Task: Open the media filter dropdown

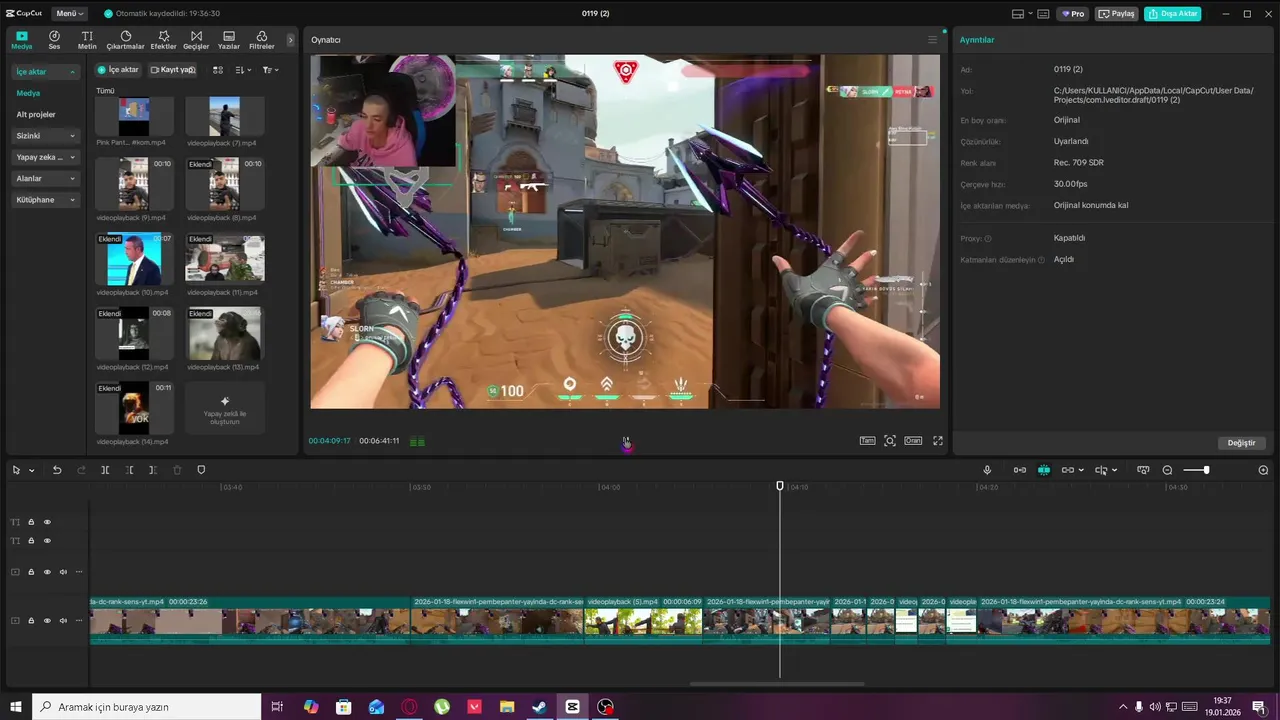Action: 270,70
